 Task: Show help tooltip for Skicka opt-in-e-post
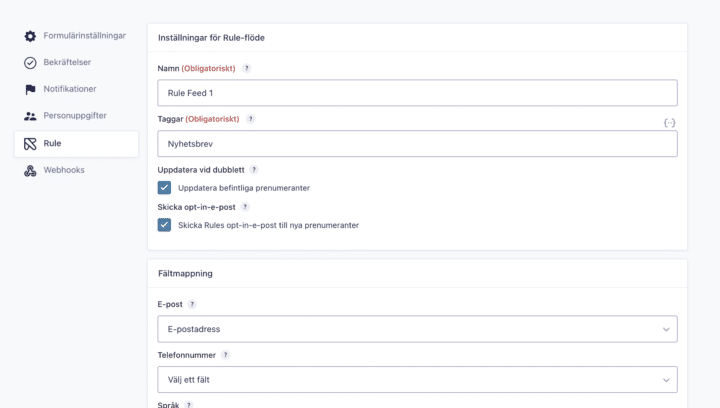[245, 207]
